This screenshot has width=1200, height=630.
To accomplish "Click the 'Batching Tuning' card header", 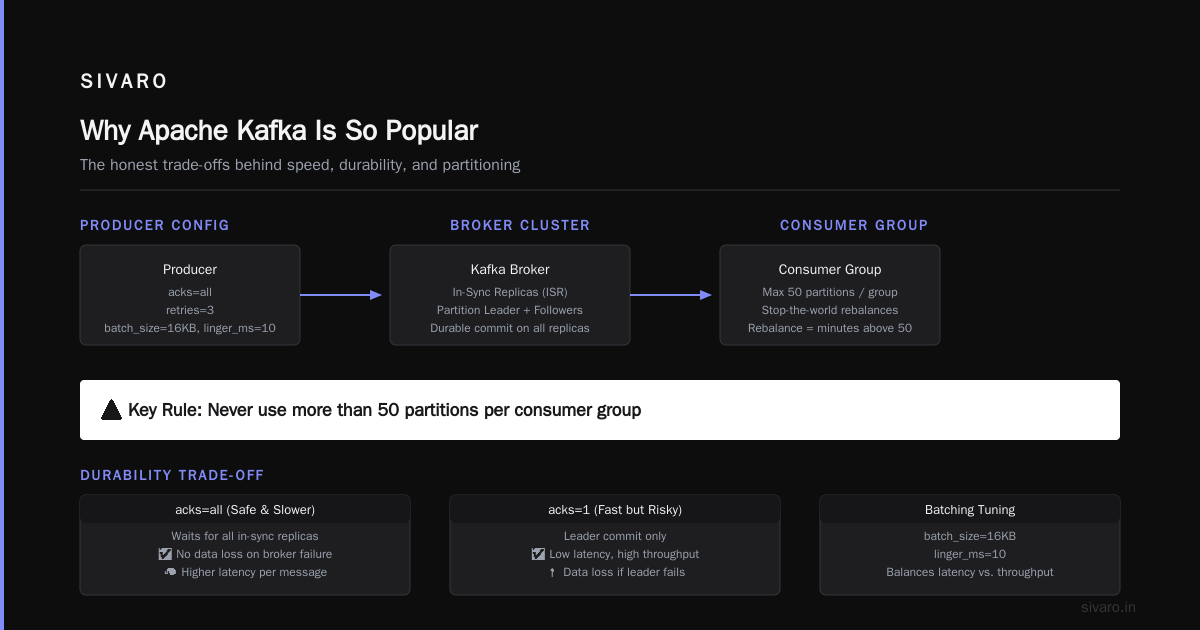I will 970,509.
